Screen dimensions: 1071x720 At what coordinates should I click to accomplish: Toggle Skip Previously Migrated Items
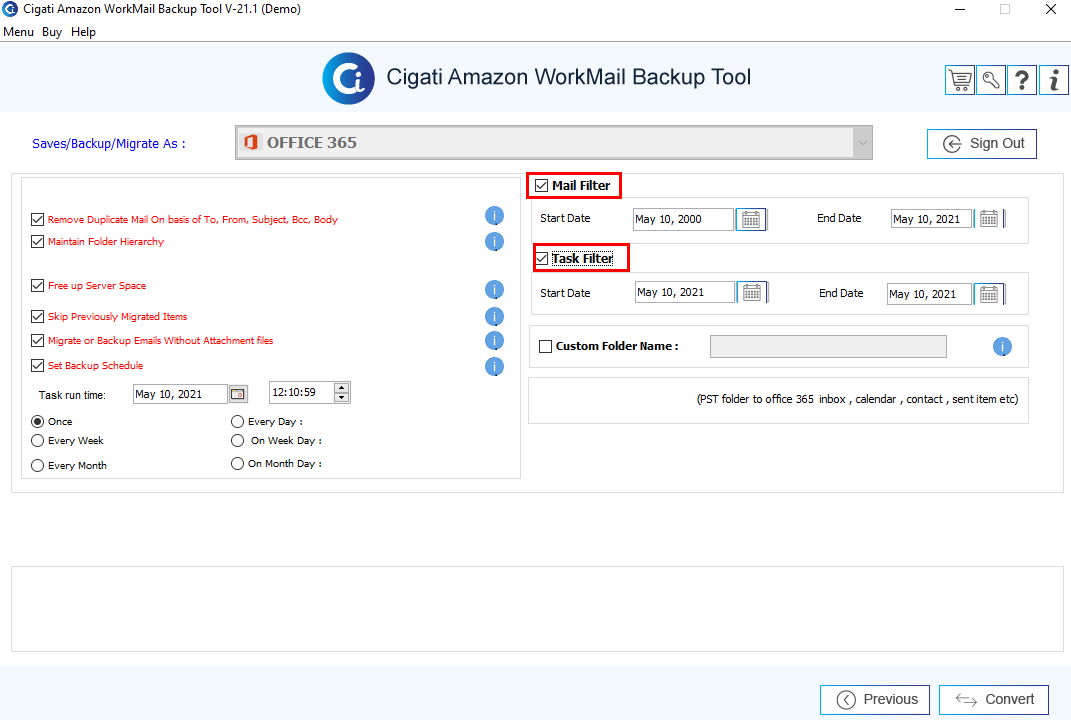pos(38,316)
